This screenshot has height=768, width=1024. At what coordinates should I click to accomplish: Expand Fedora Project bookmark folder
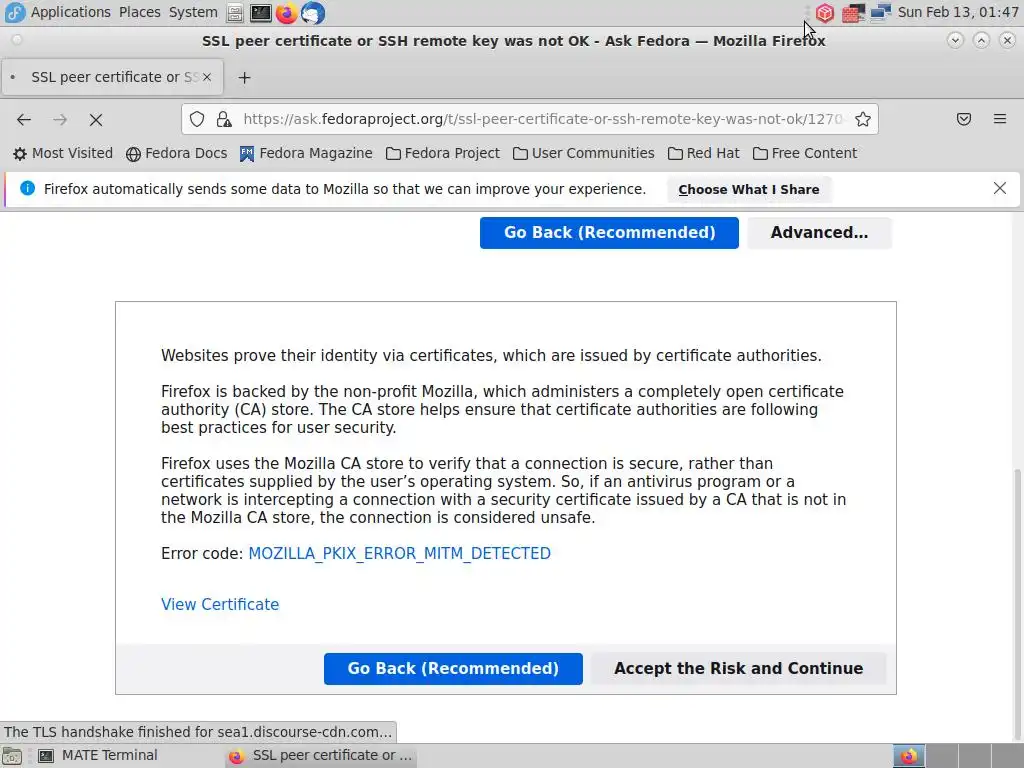pyautogui.click(x=443, y=153)
